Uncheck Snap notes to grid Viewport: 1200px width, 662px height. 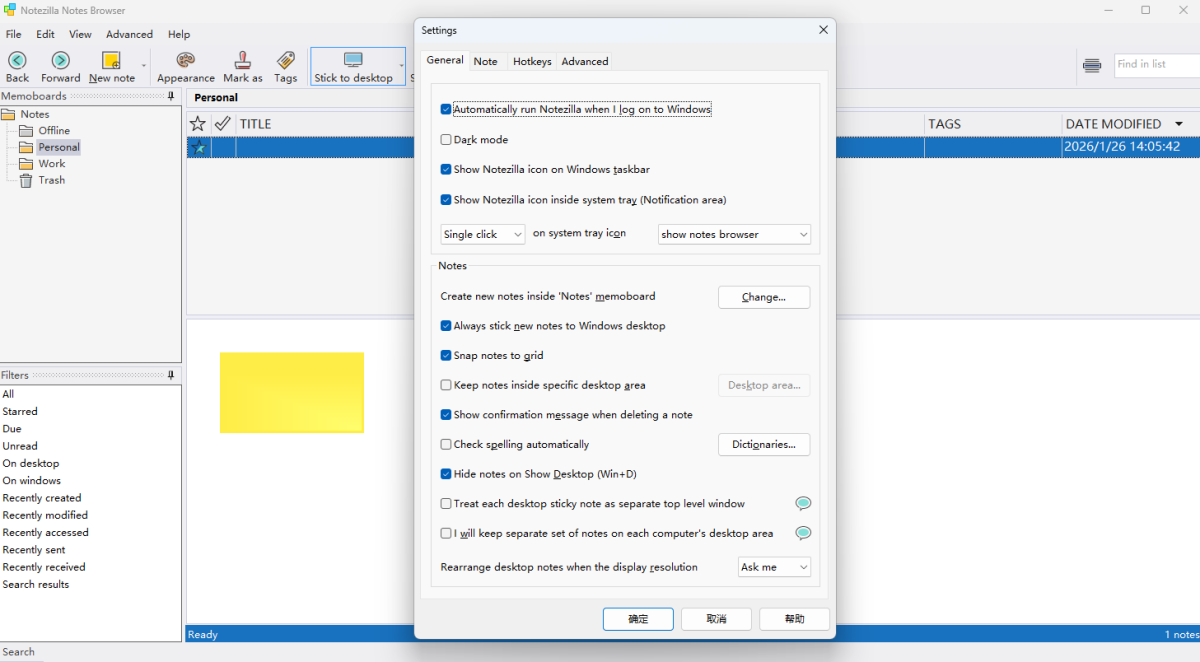pos(446,355)
